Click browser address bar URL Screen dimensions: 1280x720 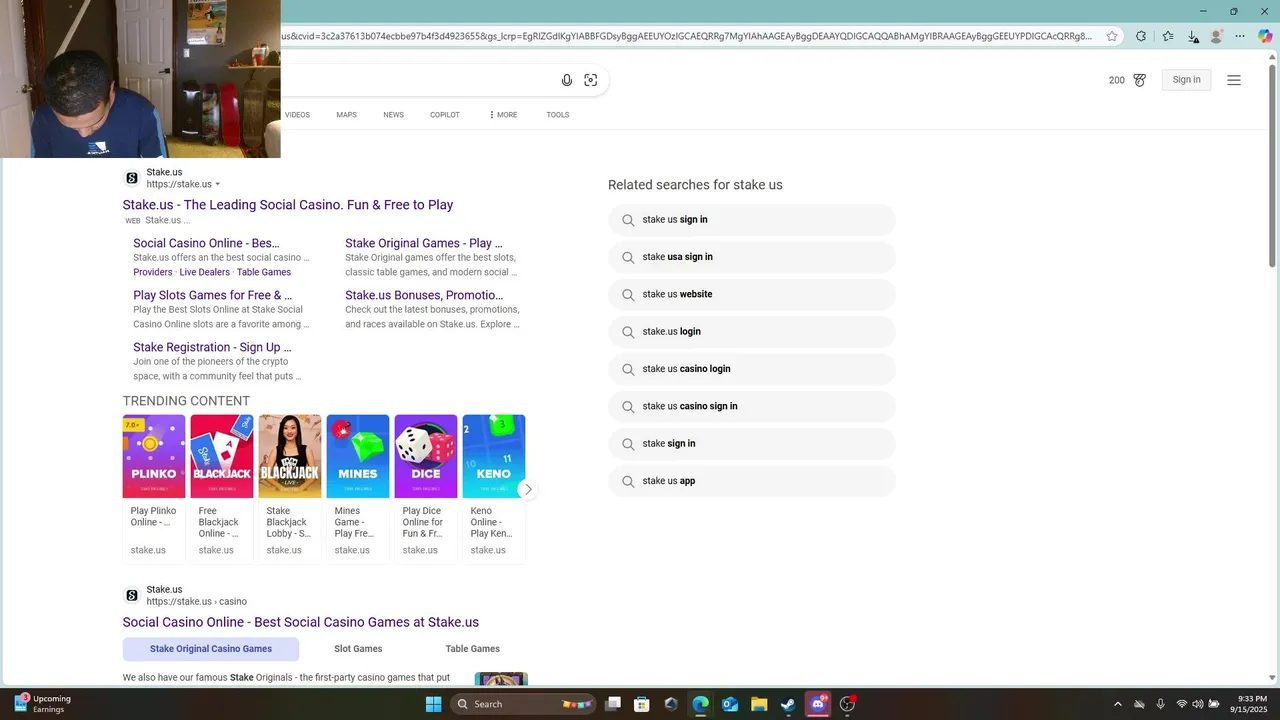tap(686, 36)
